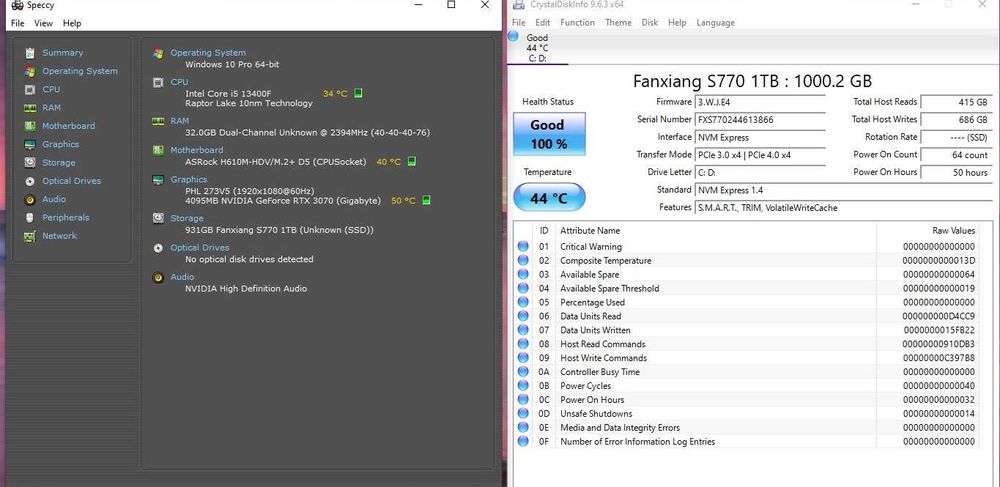Click the CPU icon in the summary panel
Image resolution: width=1000 pixels, height=487 pixels.
[158, 82]
